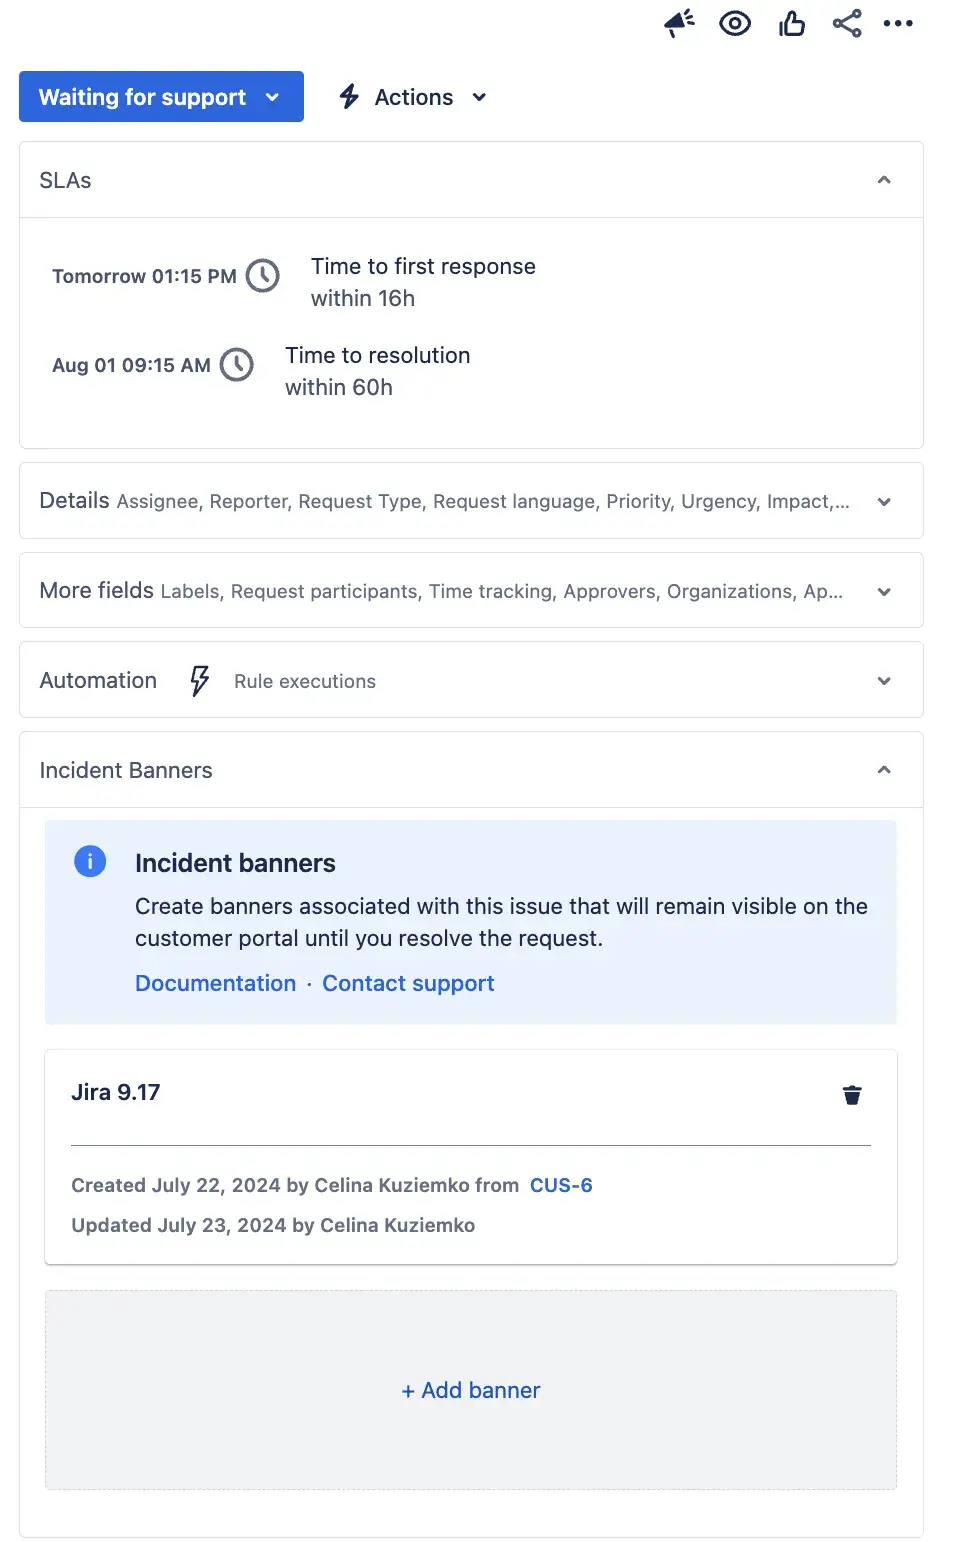Click the clock icon for resolution SLA

pyautogui.click(x=237, y=365)
